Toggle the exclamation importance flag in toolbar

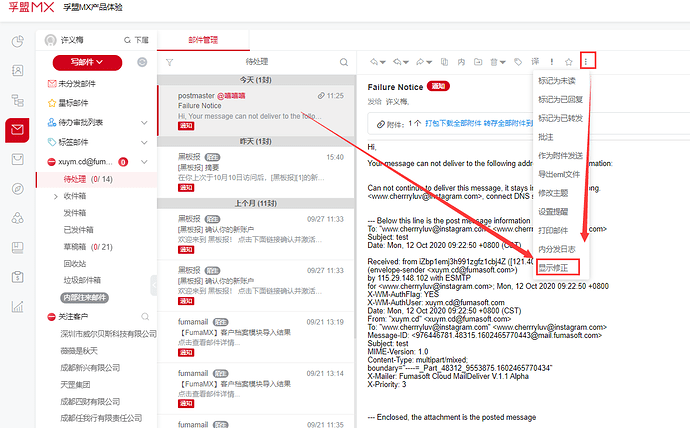coord(551,62)
